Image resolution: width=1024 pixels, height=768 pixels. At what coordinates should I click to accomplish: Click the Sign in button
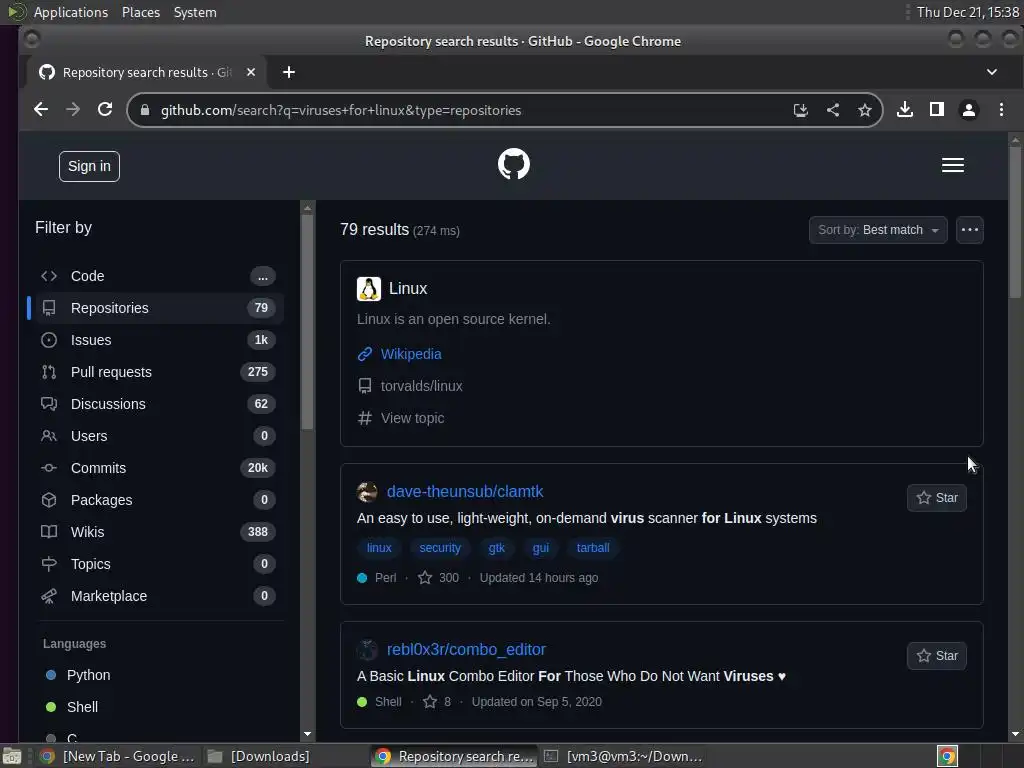click(89, 167)
